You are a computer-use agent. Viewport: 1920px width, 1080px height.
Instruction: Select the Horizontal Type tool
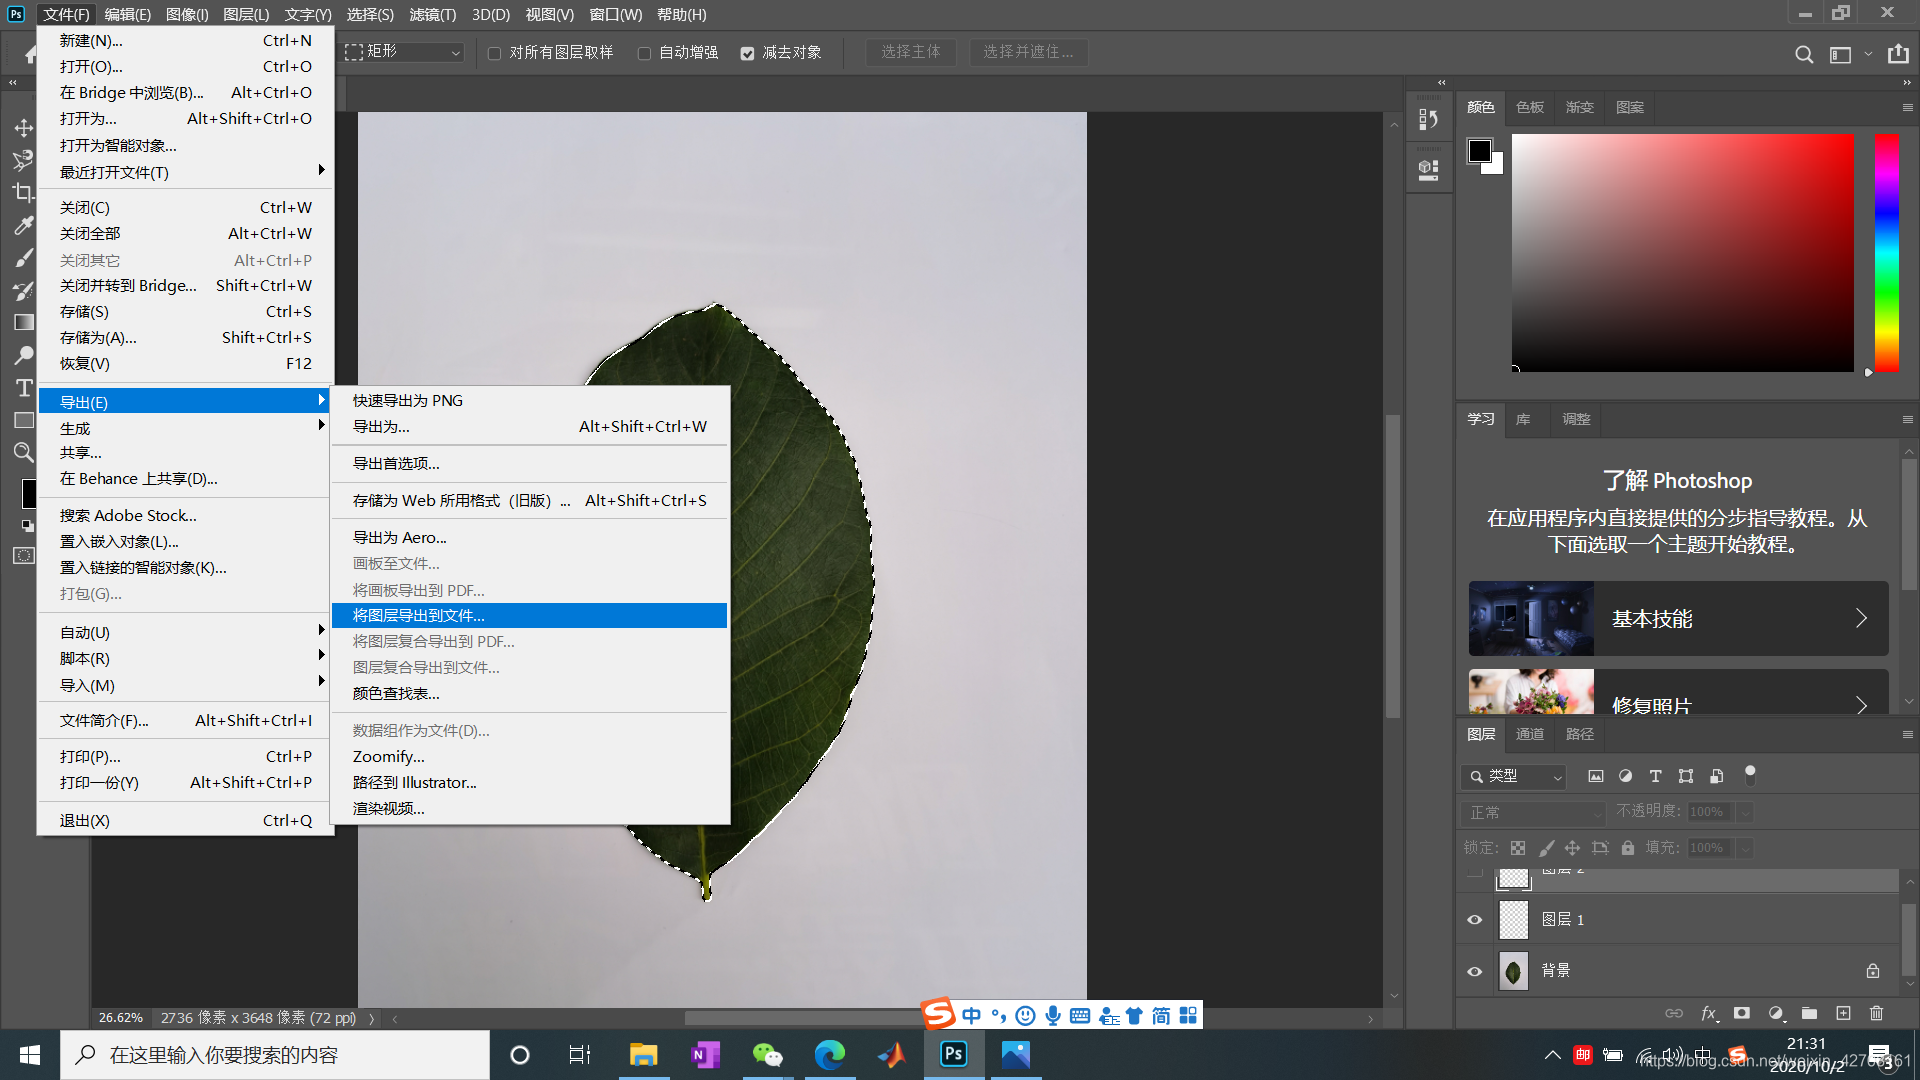23,388
